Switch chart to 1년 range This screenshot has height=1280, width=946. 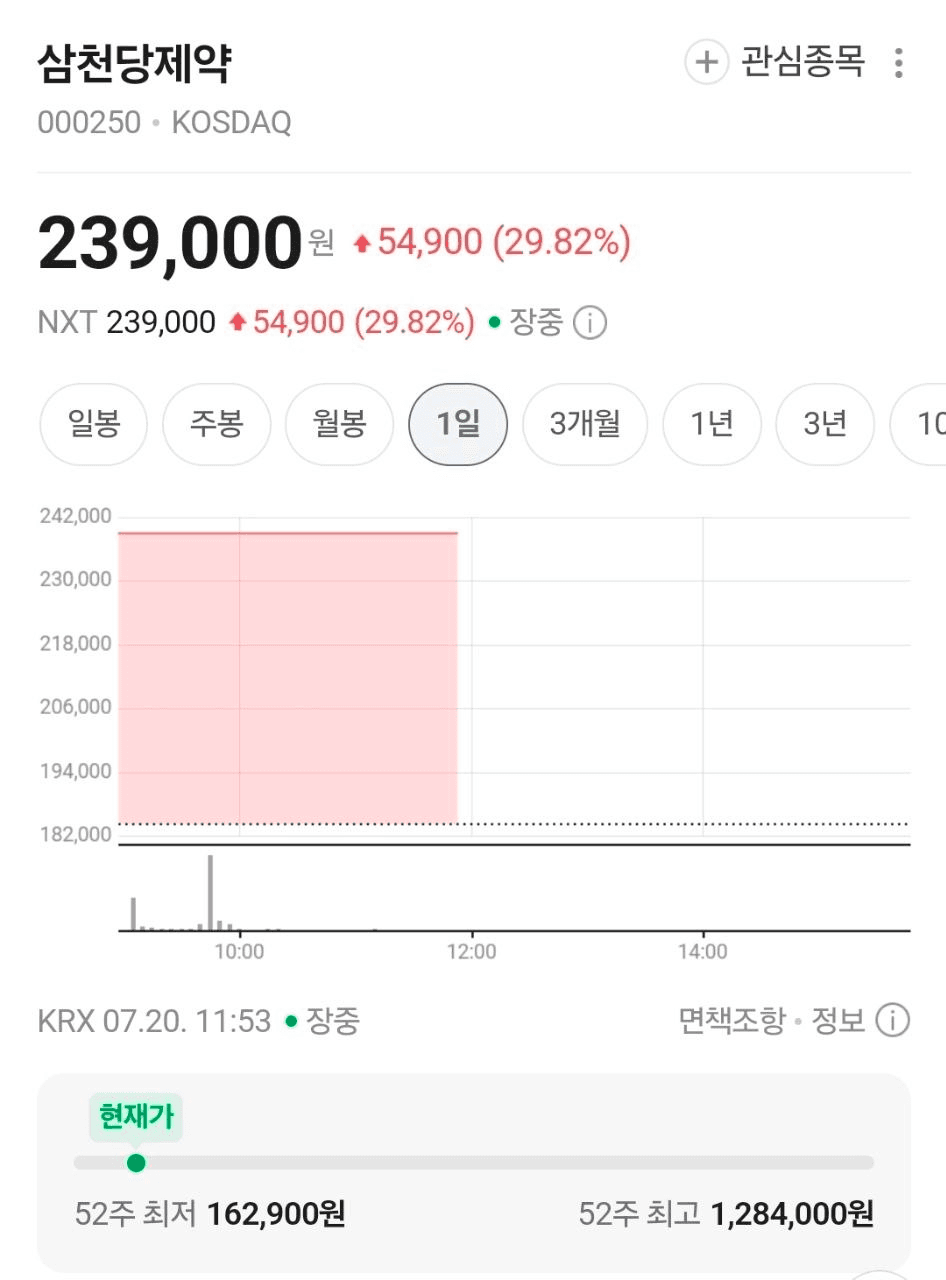tap(712, 424)
